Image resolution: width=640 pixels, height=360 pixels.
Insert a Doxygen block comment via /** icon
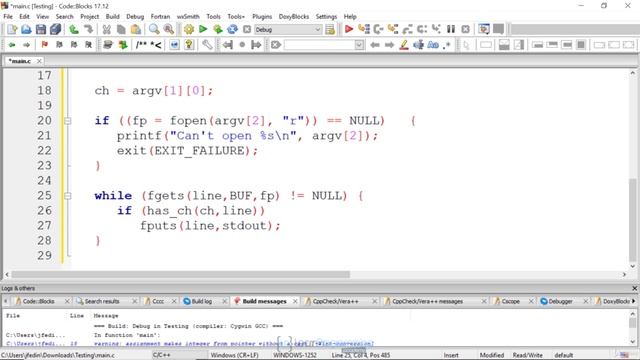pyautogui.click(x=141, y=45)
